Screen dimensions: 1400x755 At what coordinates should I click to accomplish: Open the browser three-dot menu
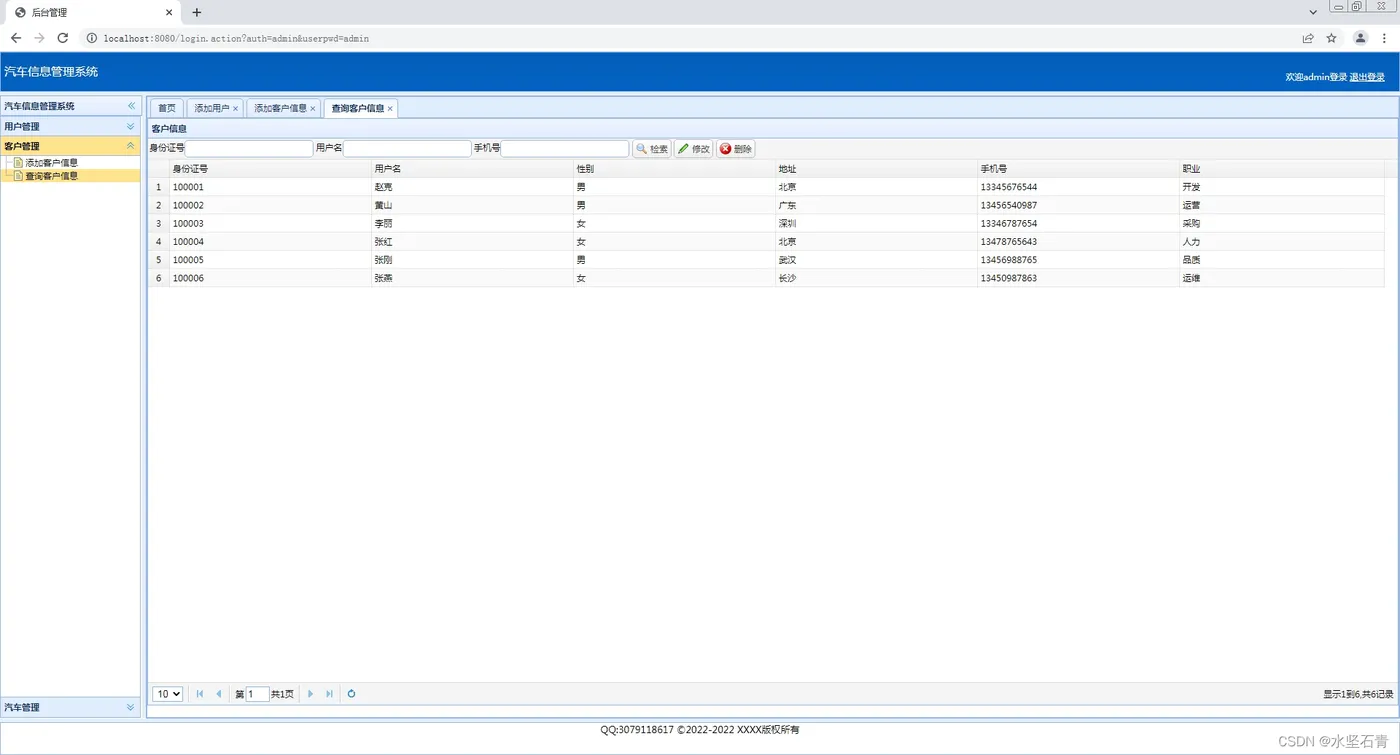pyautogui.click(x=1384, y=38)
